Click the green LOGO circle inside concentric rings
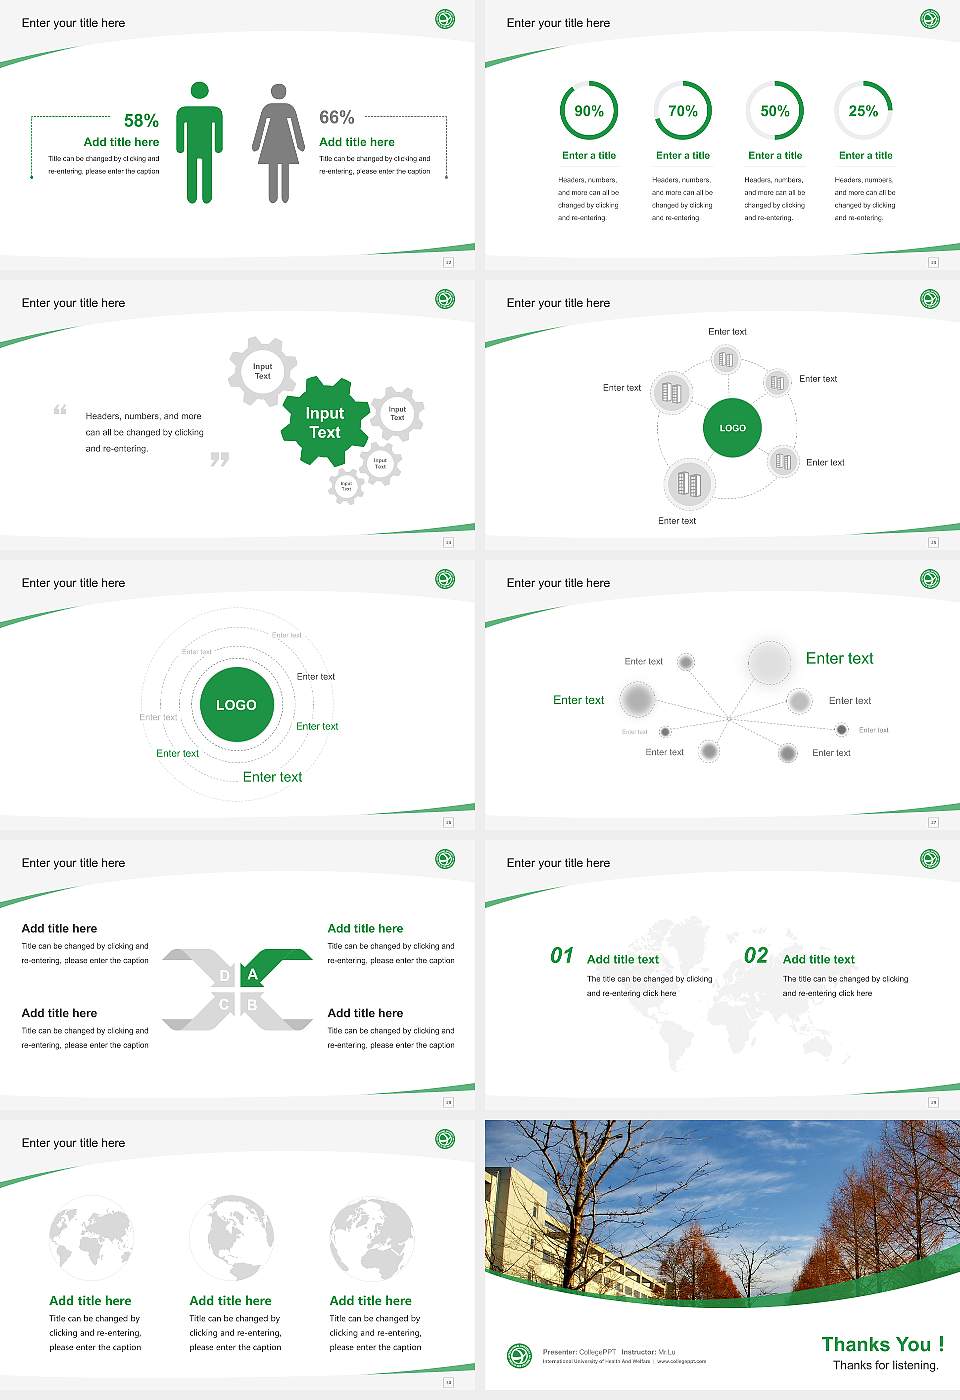960x1400 pixels. [236, 705]
